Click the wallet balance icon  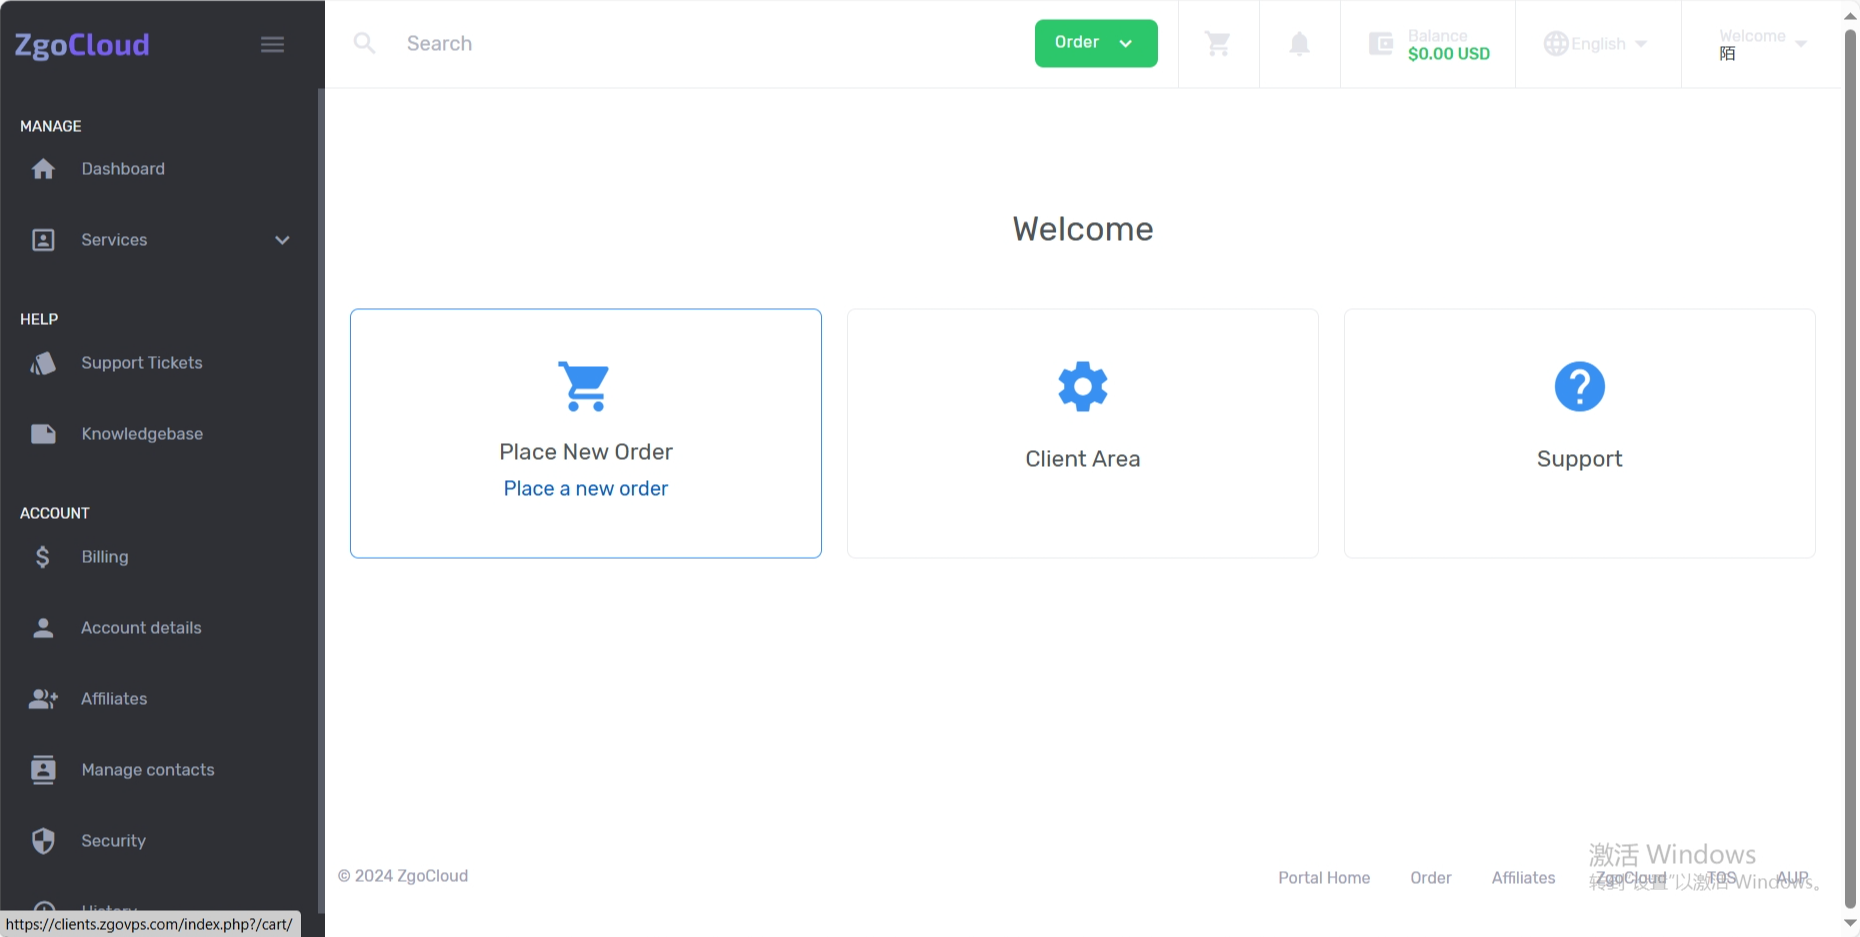tap(1381, 44)
